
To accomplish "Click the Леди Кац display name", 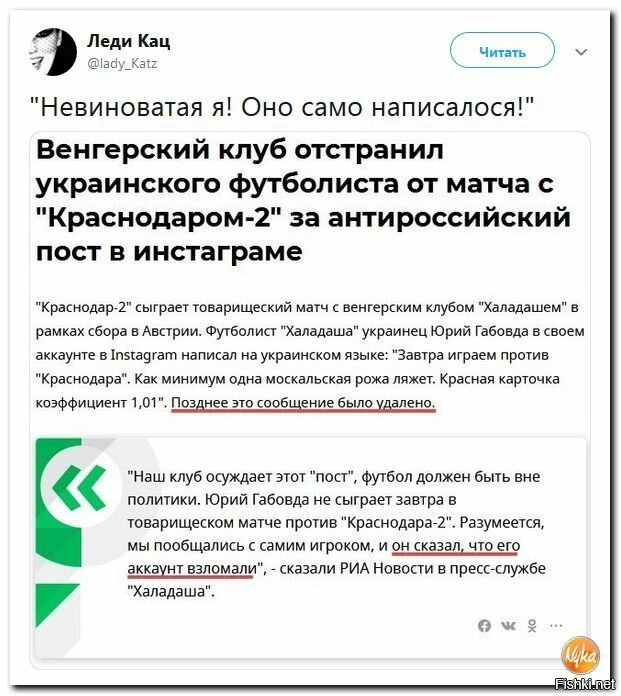I will [129, 41].
